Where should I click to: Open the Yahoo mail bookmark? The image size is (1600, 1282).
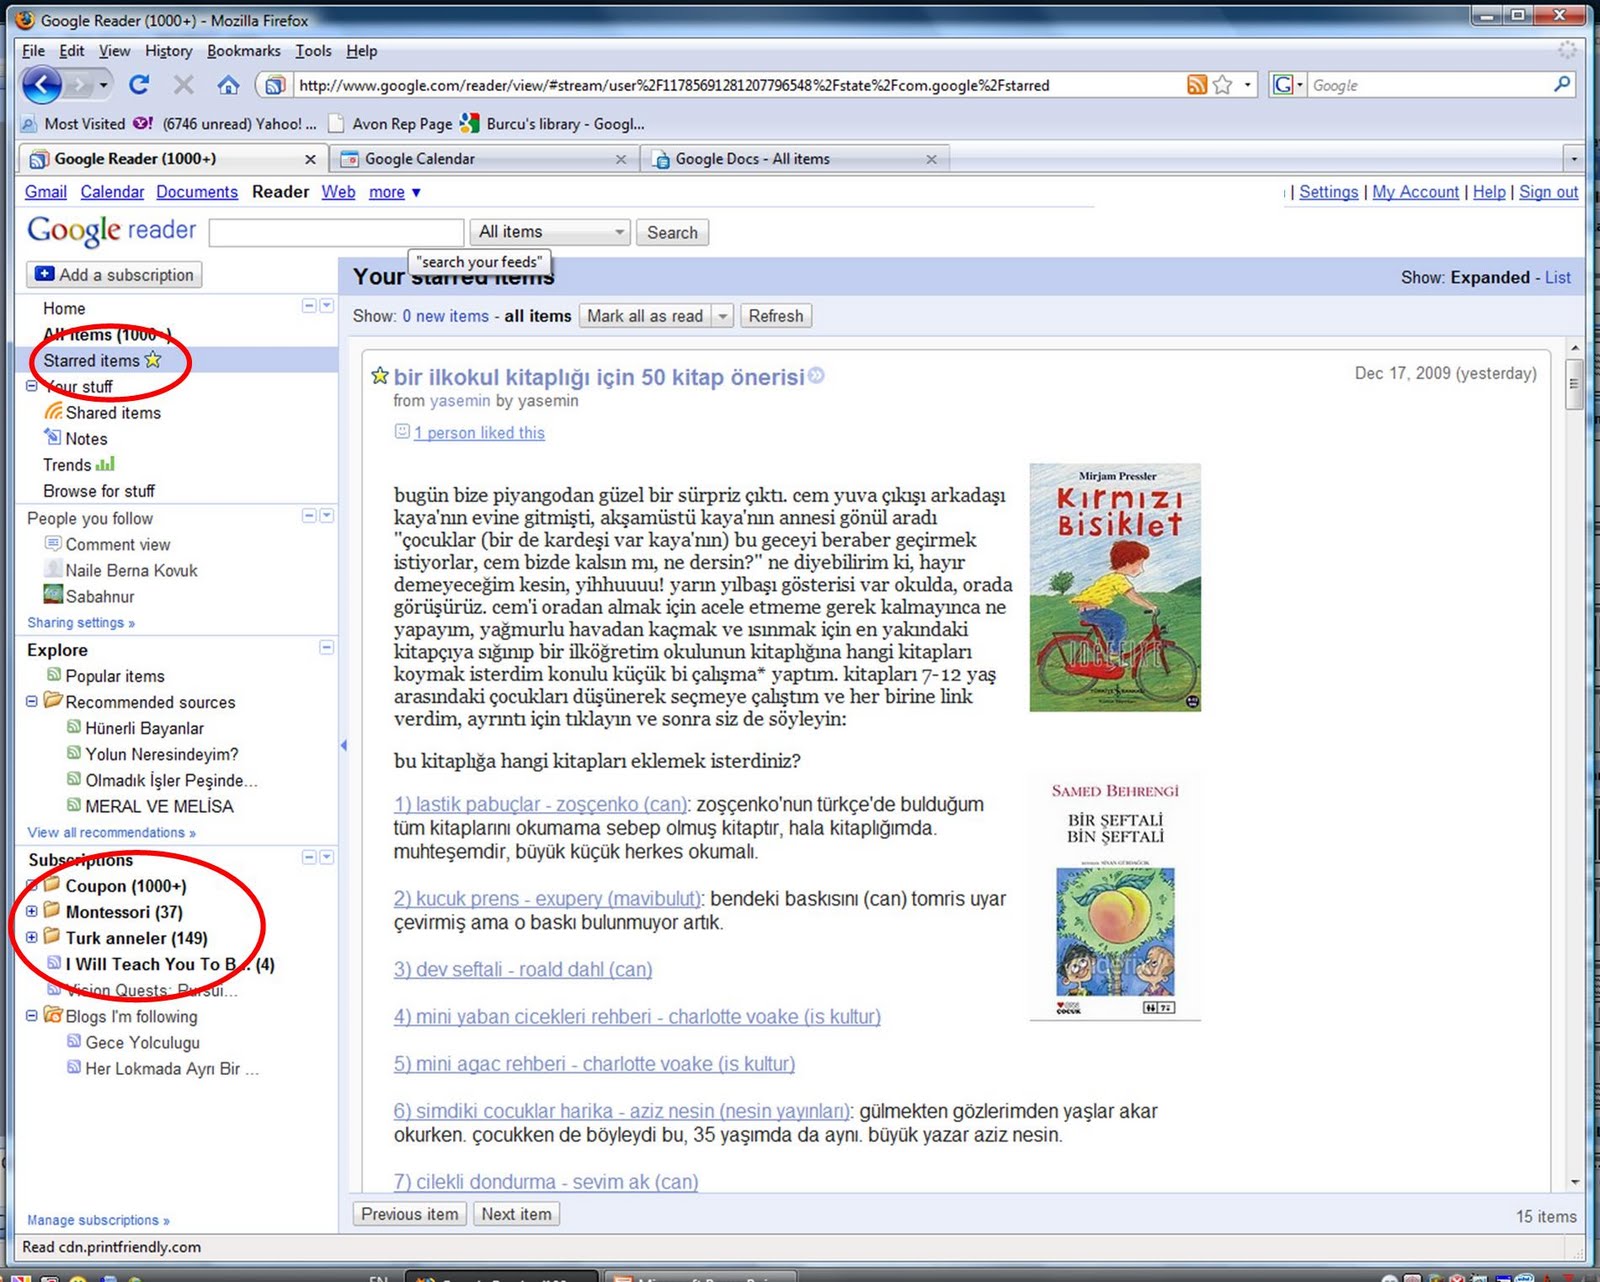[x=225, y=124]
